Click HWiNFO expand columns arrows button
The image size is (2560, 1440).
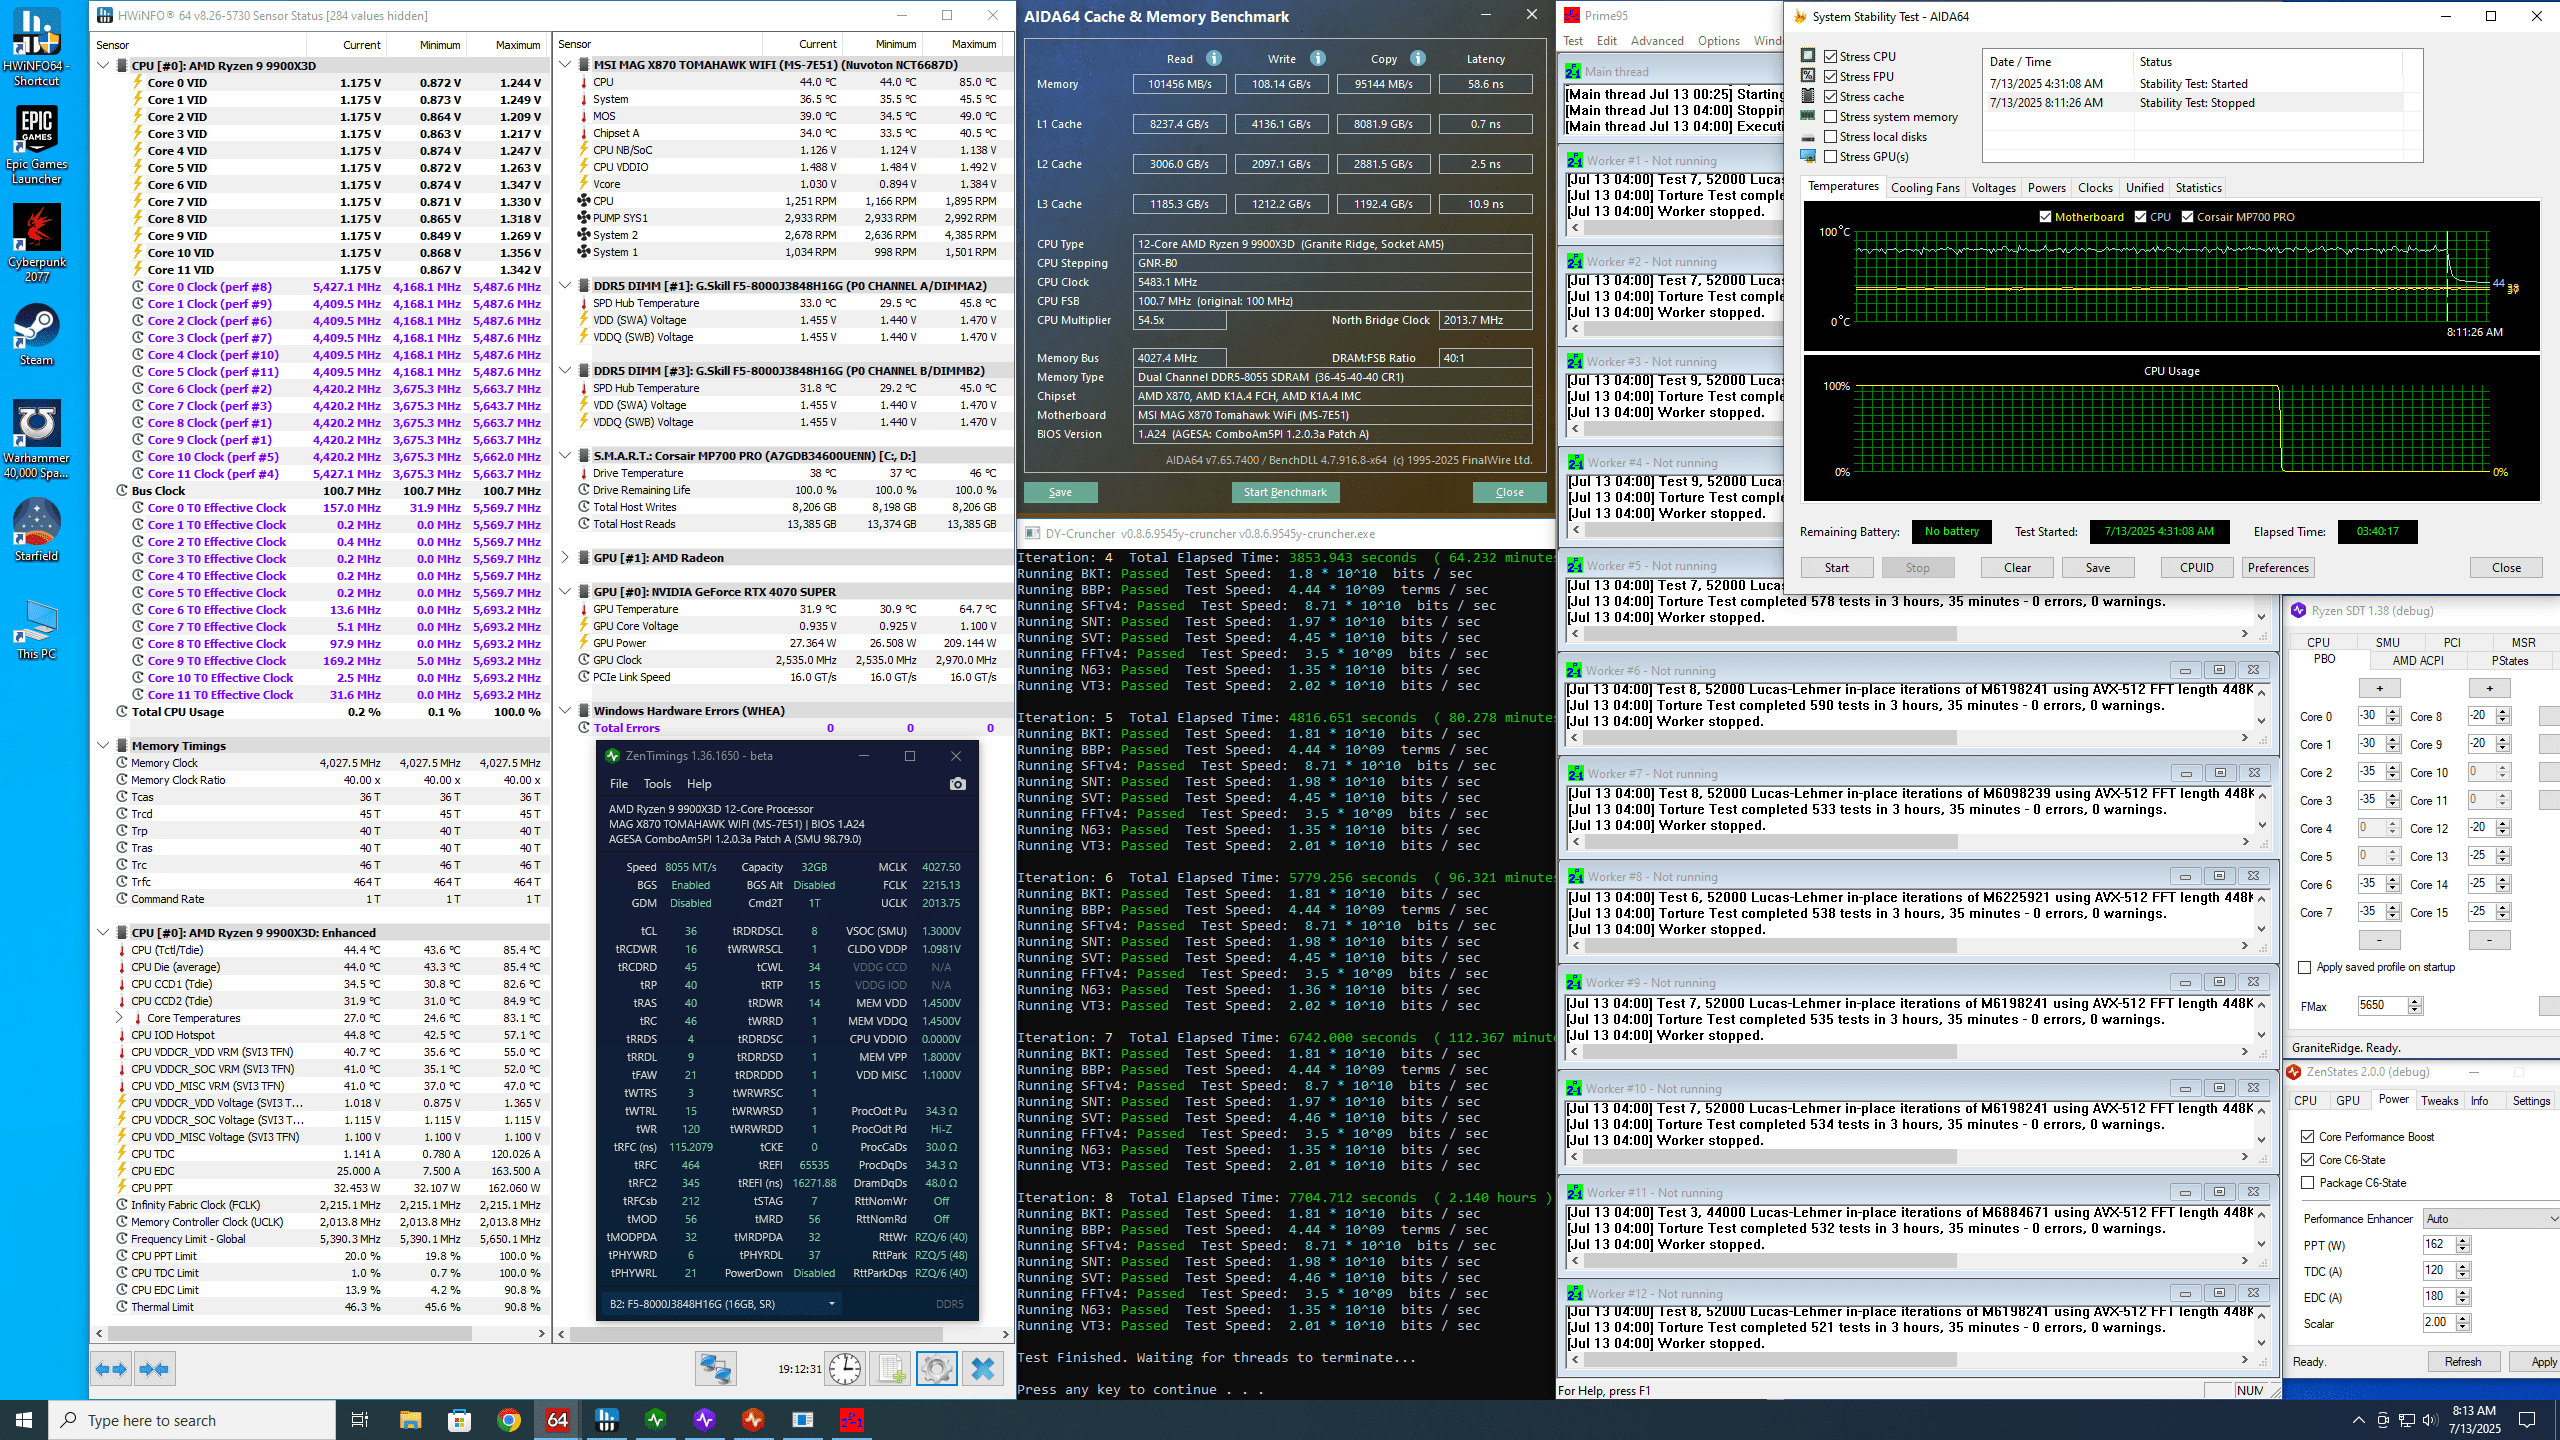point(112,1369)
